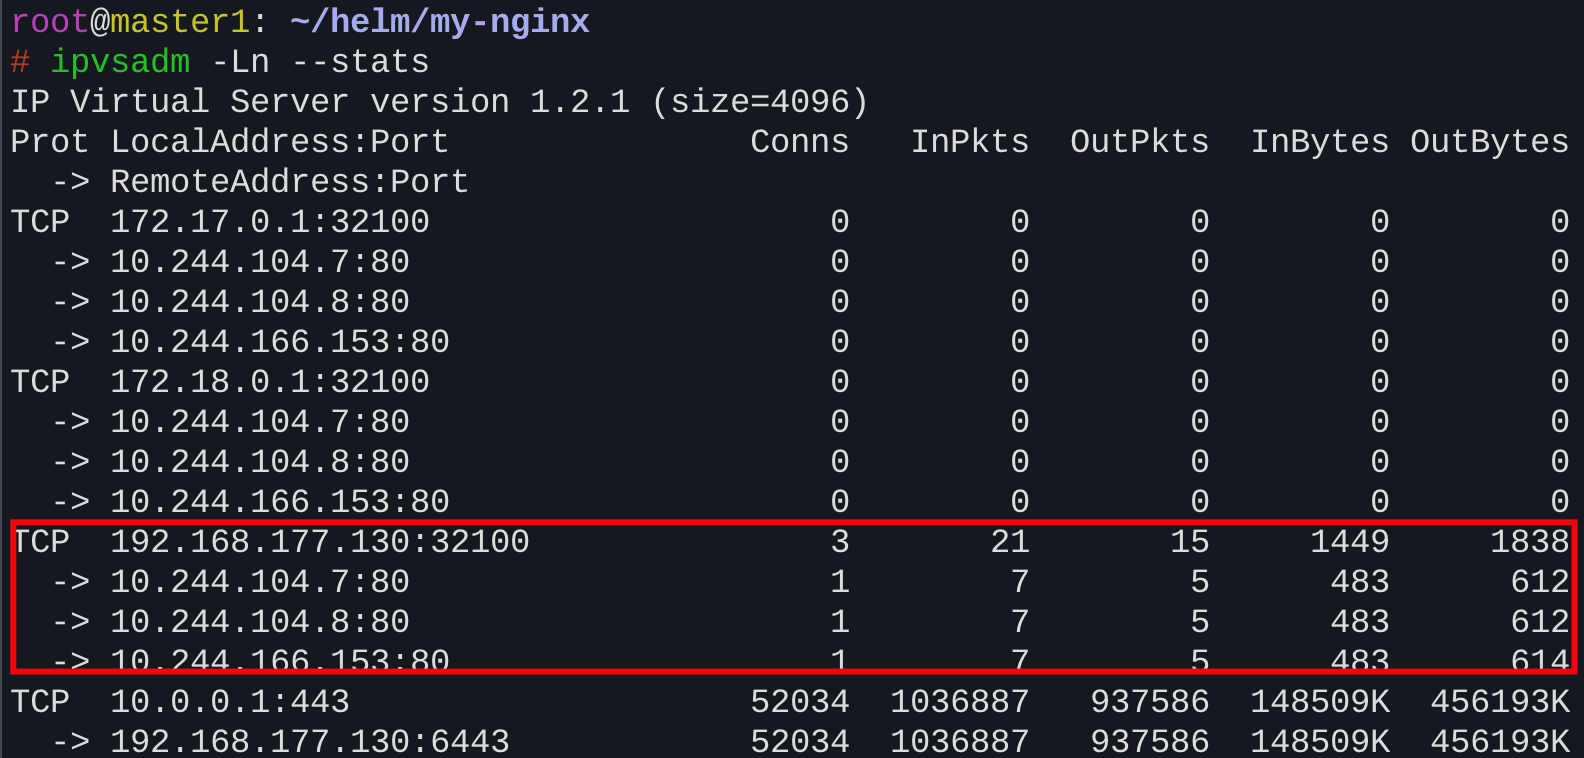Screen dimensions: 1584x758
Task: Click the InBytes column header
Action: (x=1319, y=142)
